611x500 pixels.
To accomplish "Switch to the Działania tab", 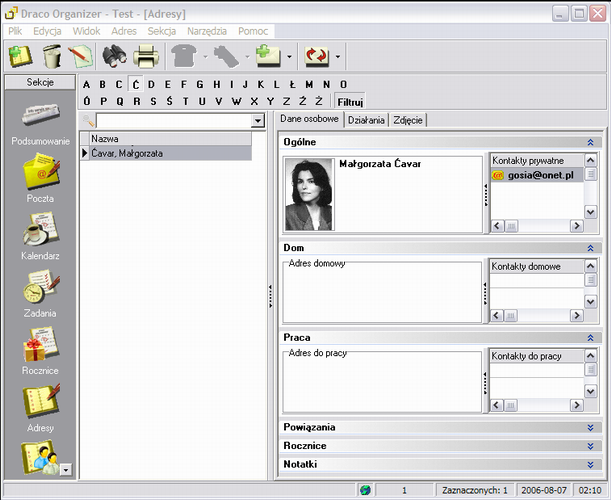I will [x=366, y=120].
